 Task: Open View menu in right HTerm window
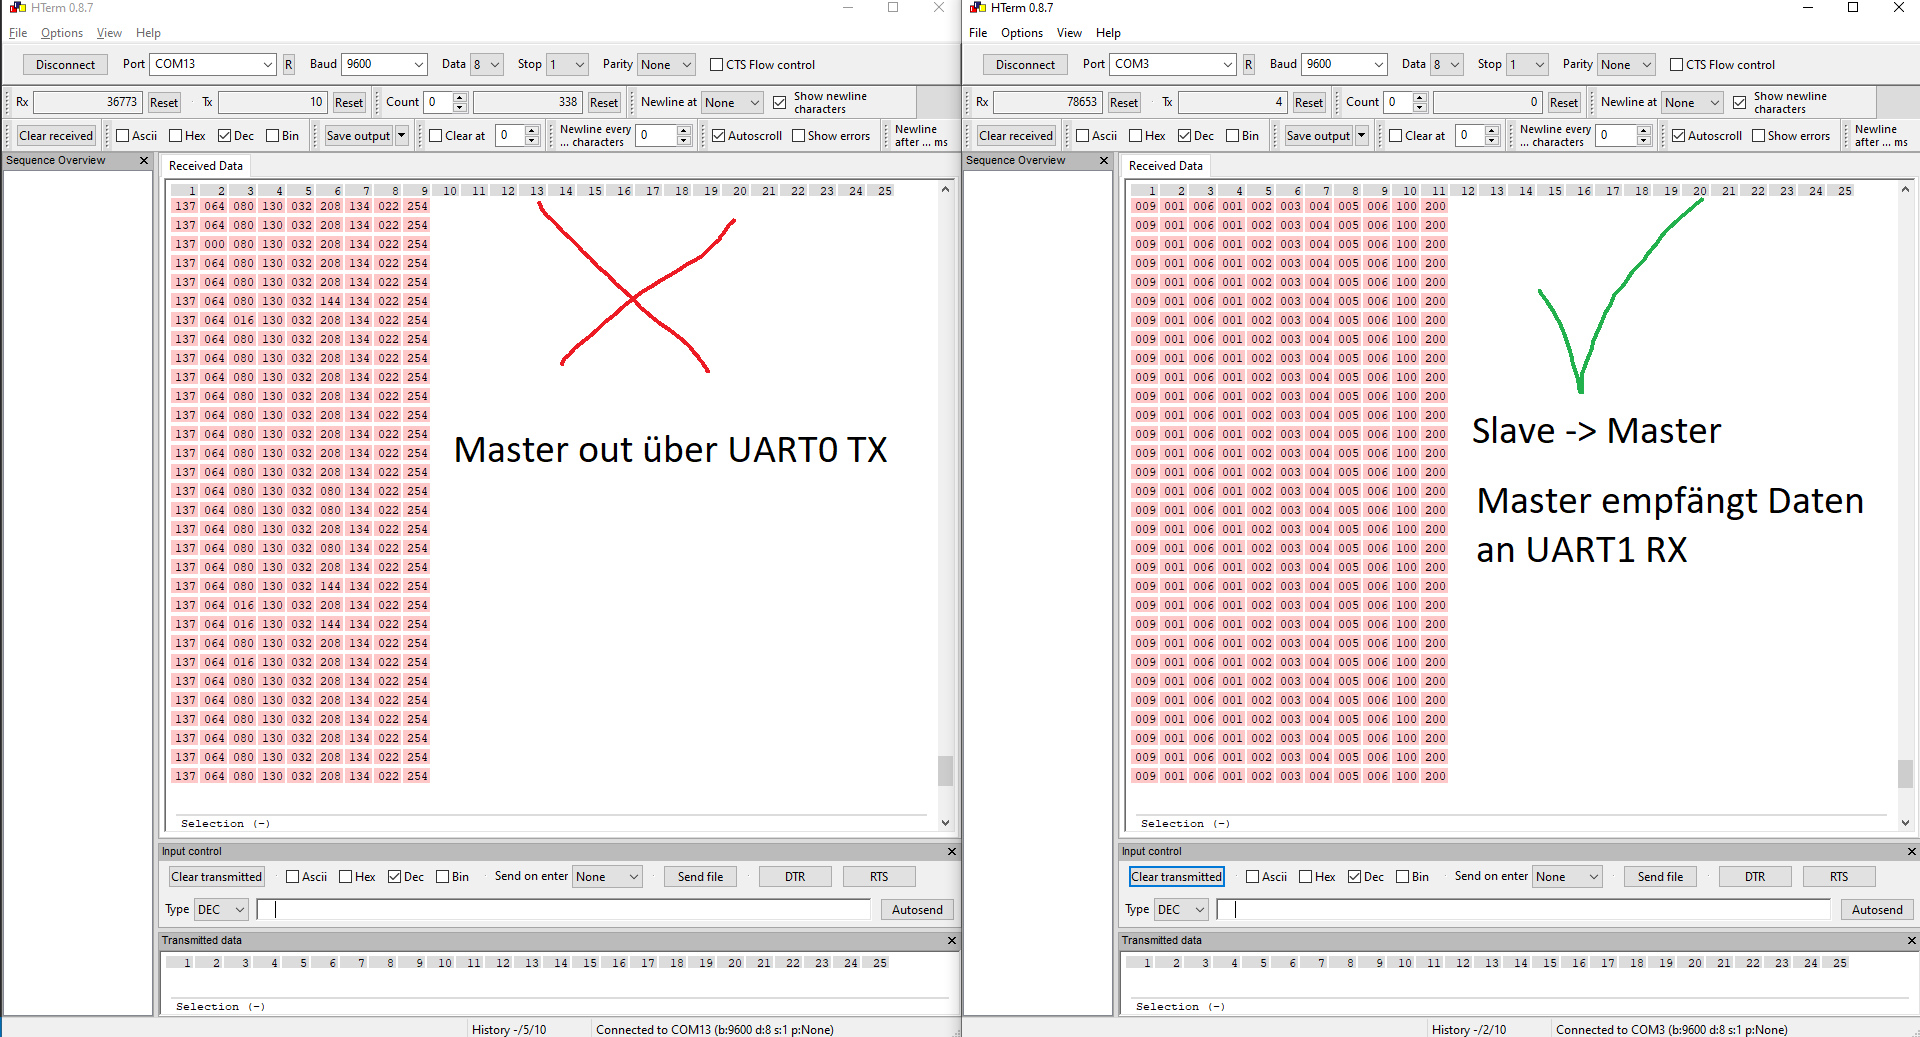[1069, 33]
